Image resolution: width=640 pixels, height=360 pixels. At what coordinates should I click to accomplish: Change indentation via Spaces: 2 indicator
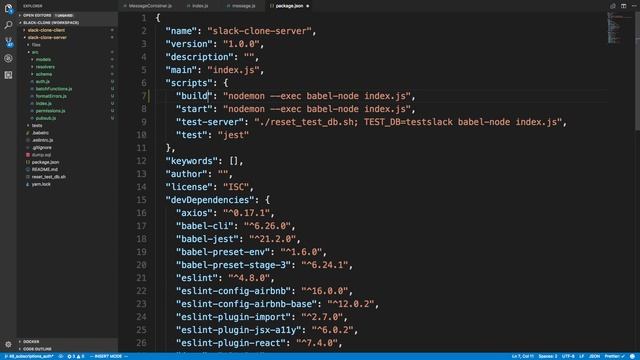click(x=547, y=356)
